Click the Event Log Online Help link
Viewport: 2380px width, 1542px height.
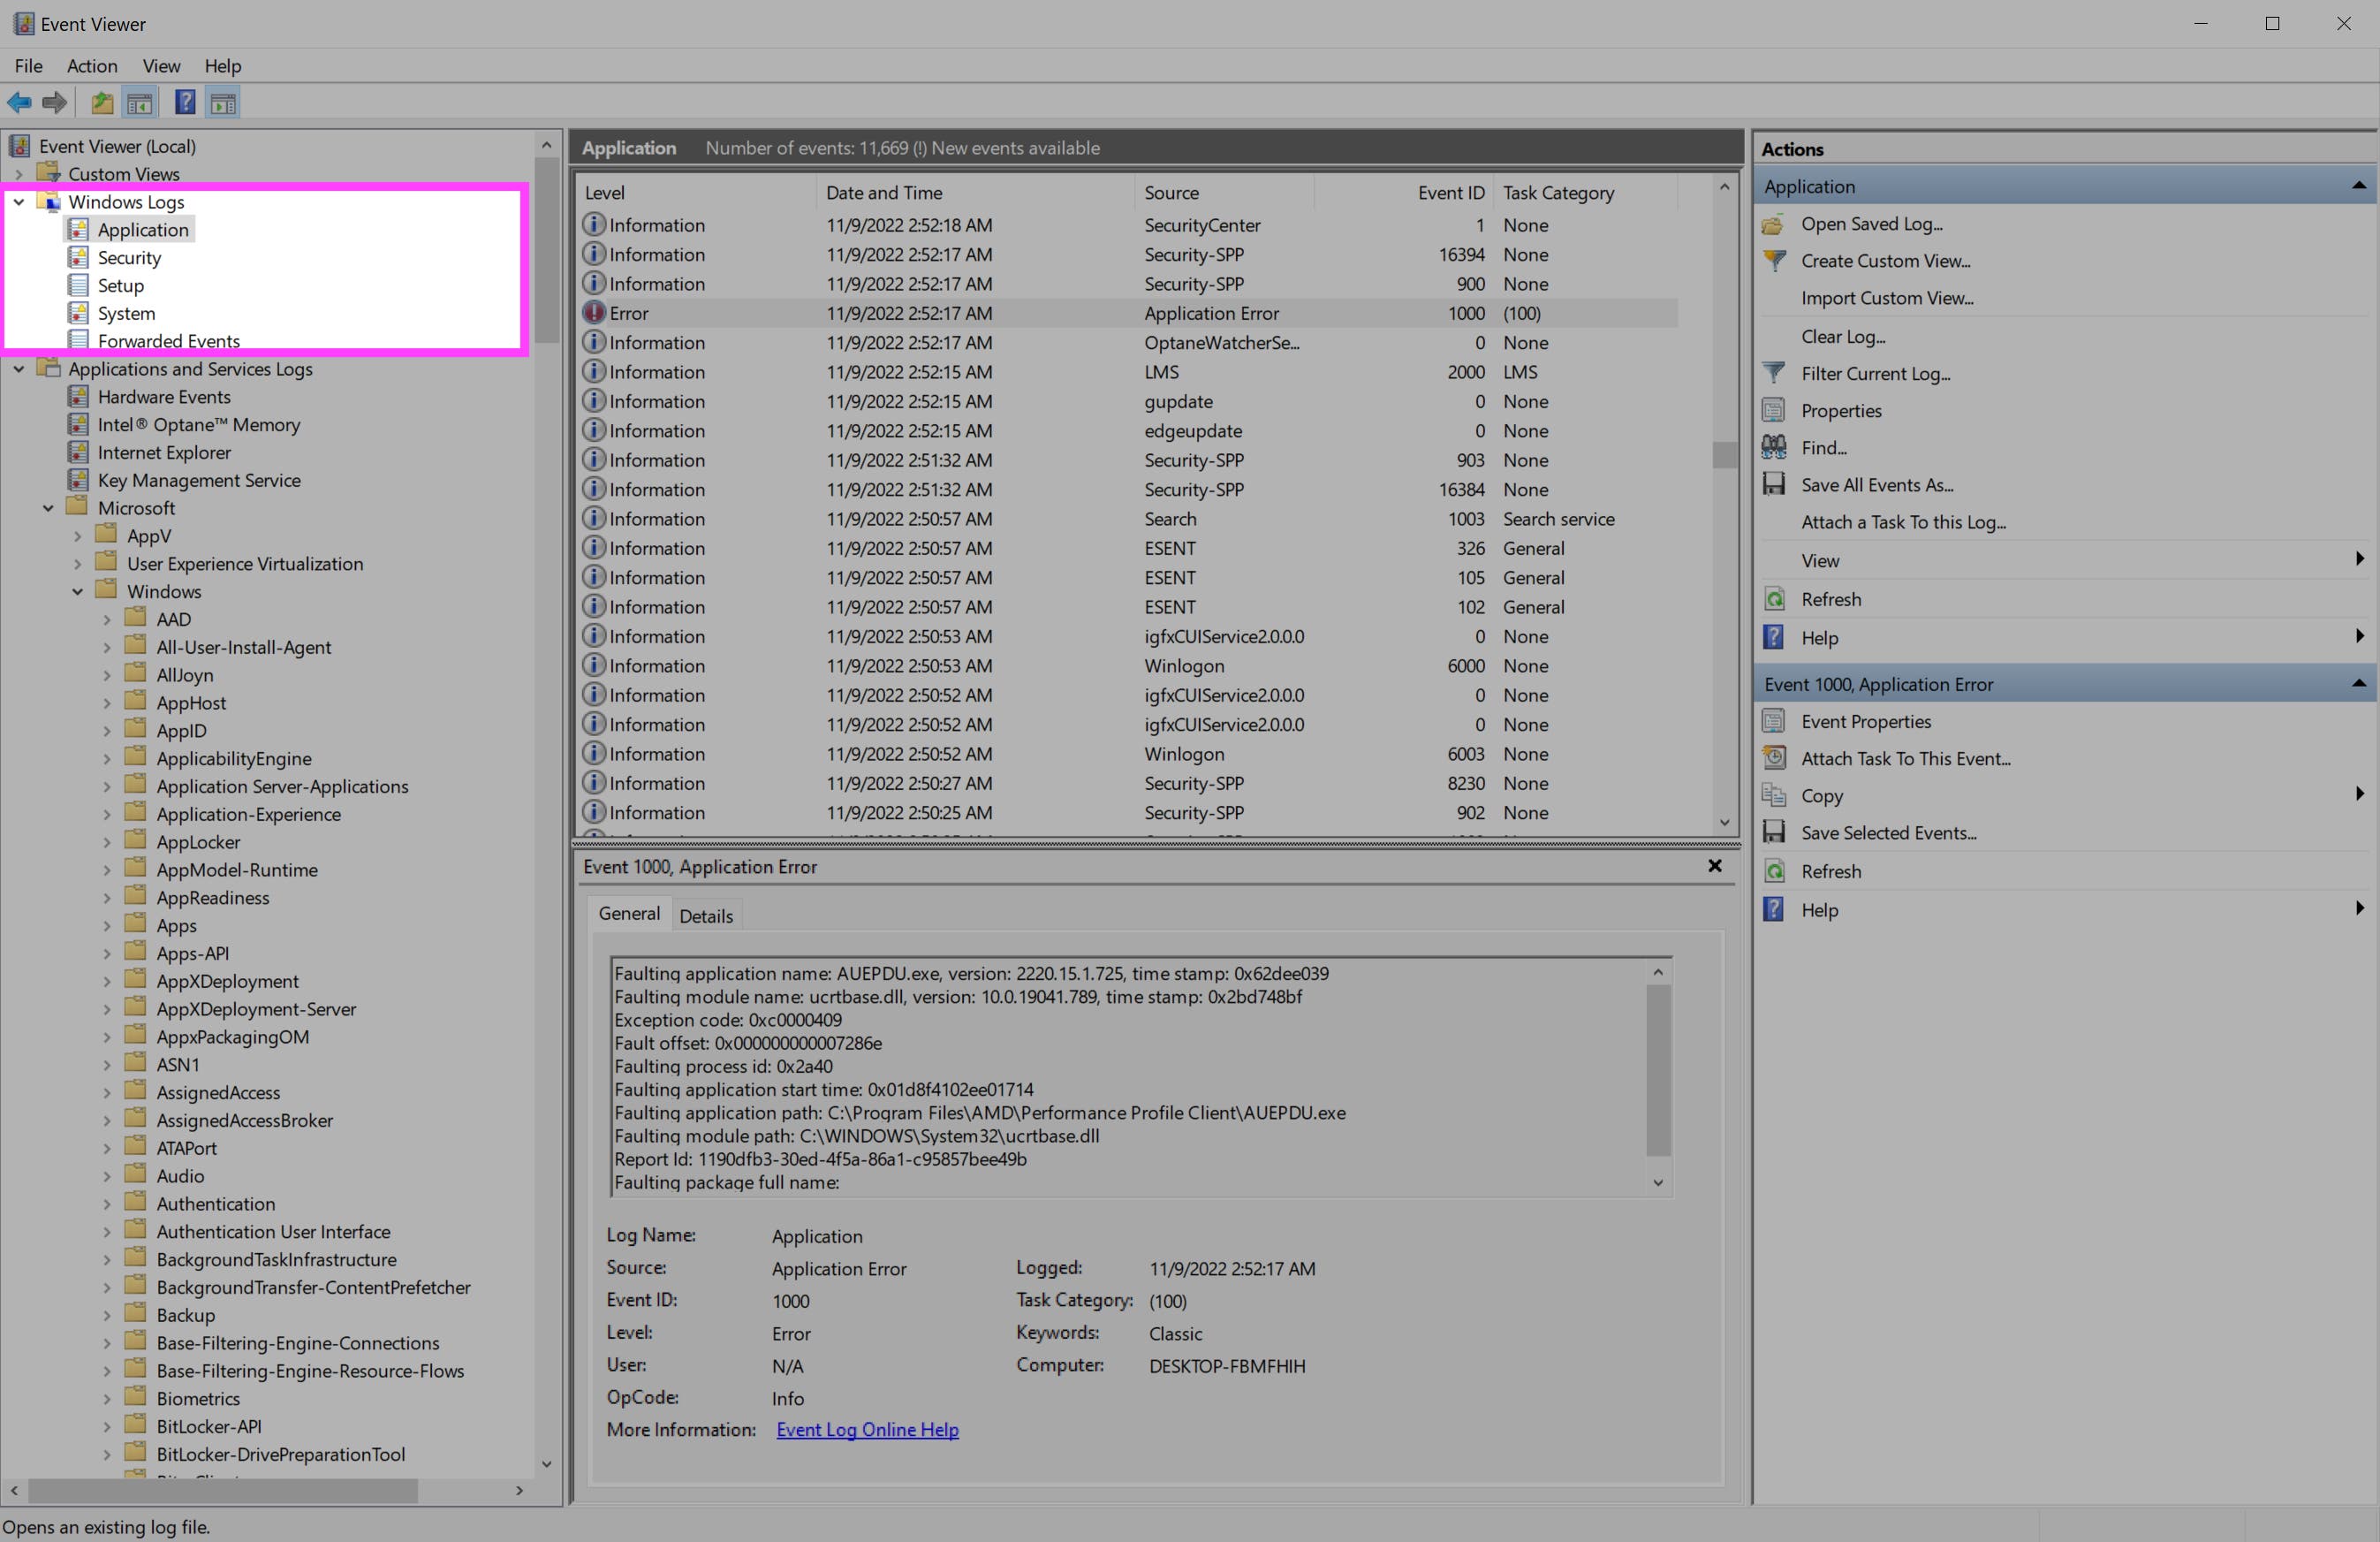point(866,1429)
